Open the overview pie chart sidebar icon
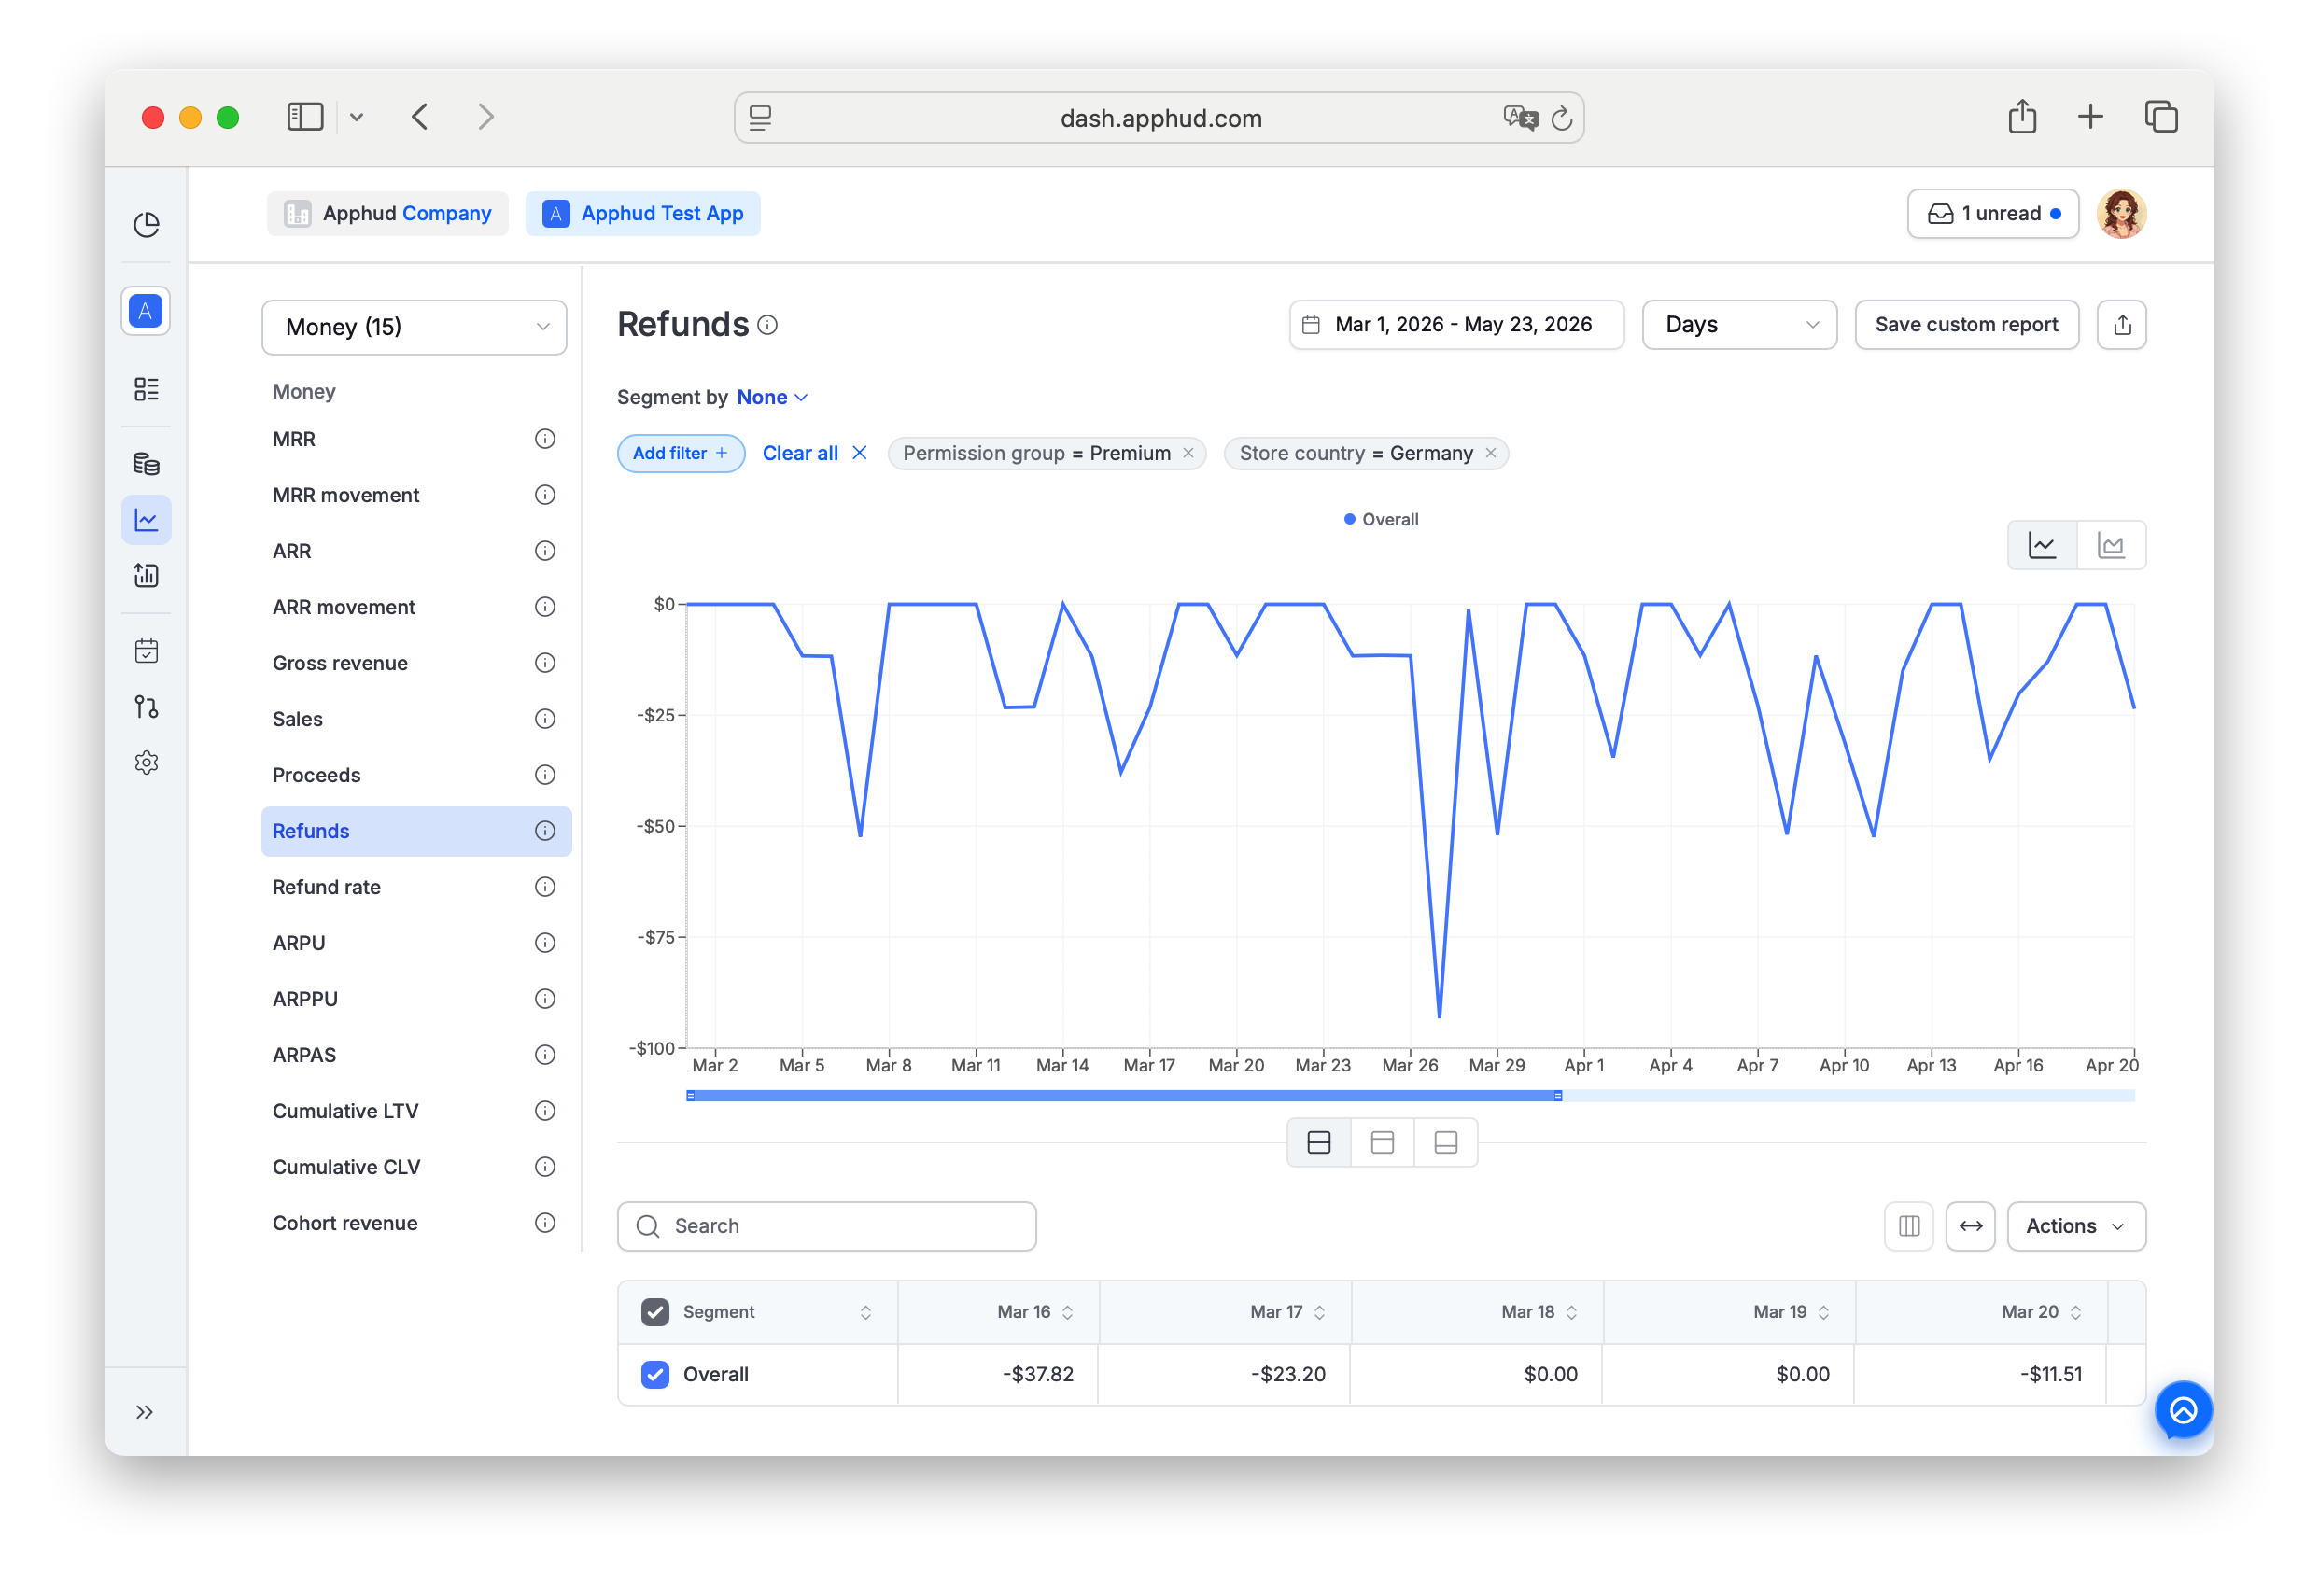 [x=146, y=225]
